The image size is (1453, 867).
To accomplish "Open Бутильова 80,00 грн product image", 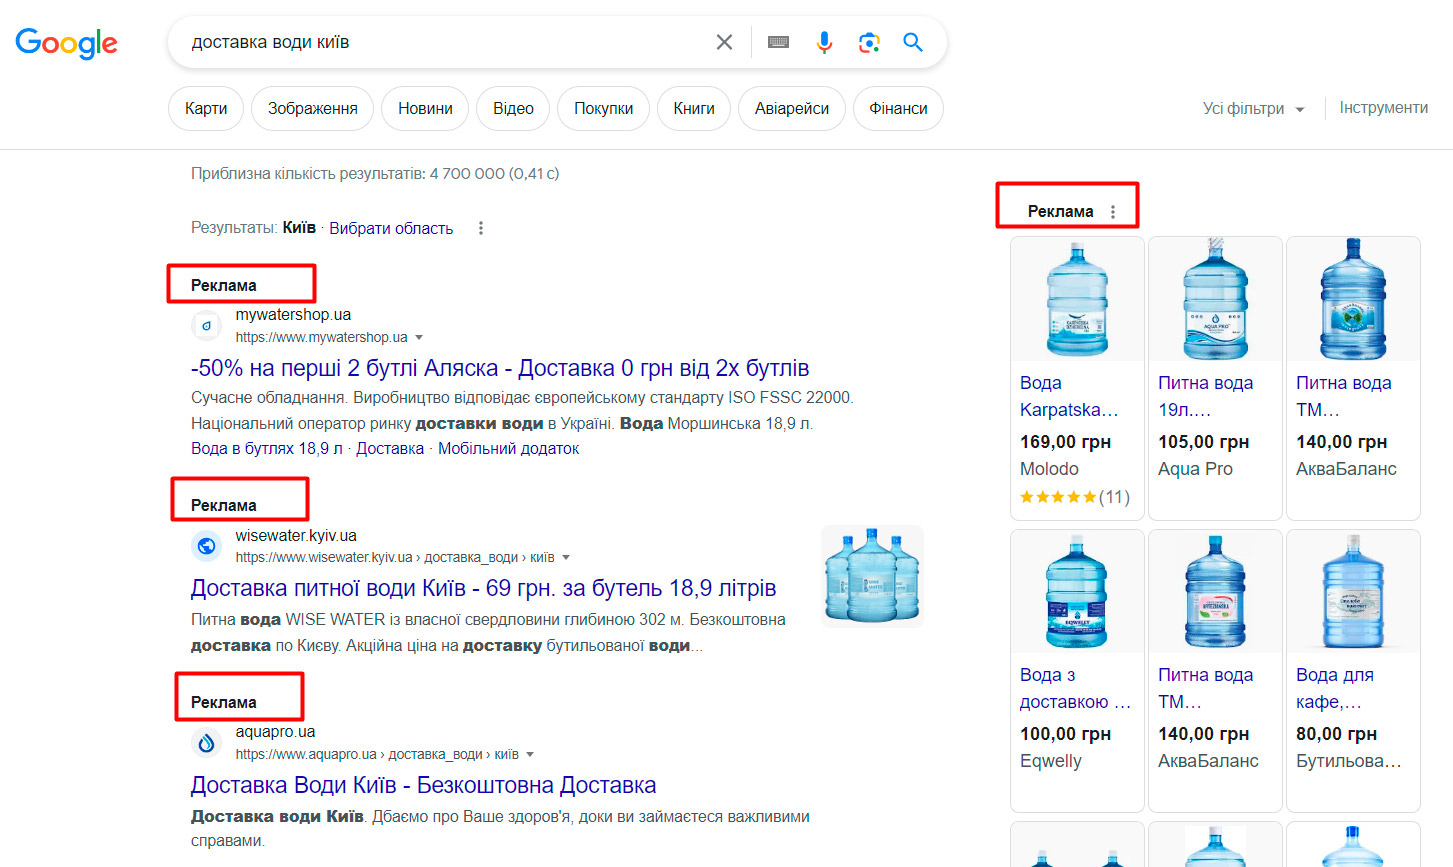I will 1353,592.
